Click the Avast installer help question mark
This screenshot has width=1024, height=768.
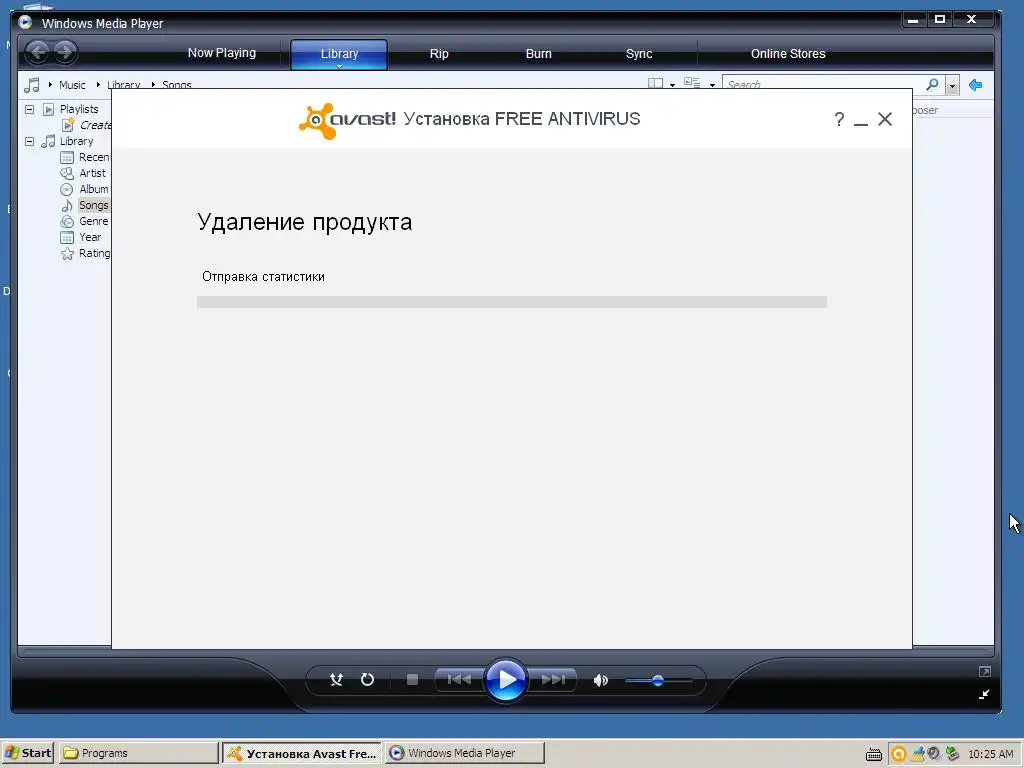pyautogui.click(x=839, y=120)
